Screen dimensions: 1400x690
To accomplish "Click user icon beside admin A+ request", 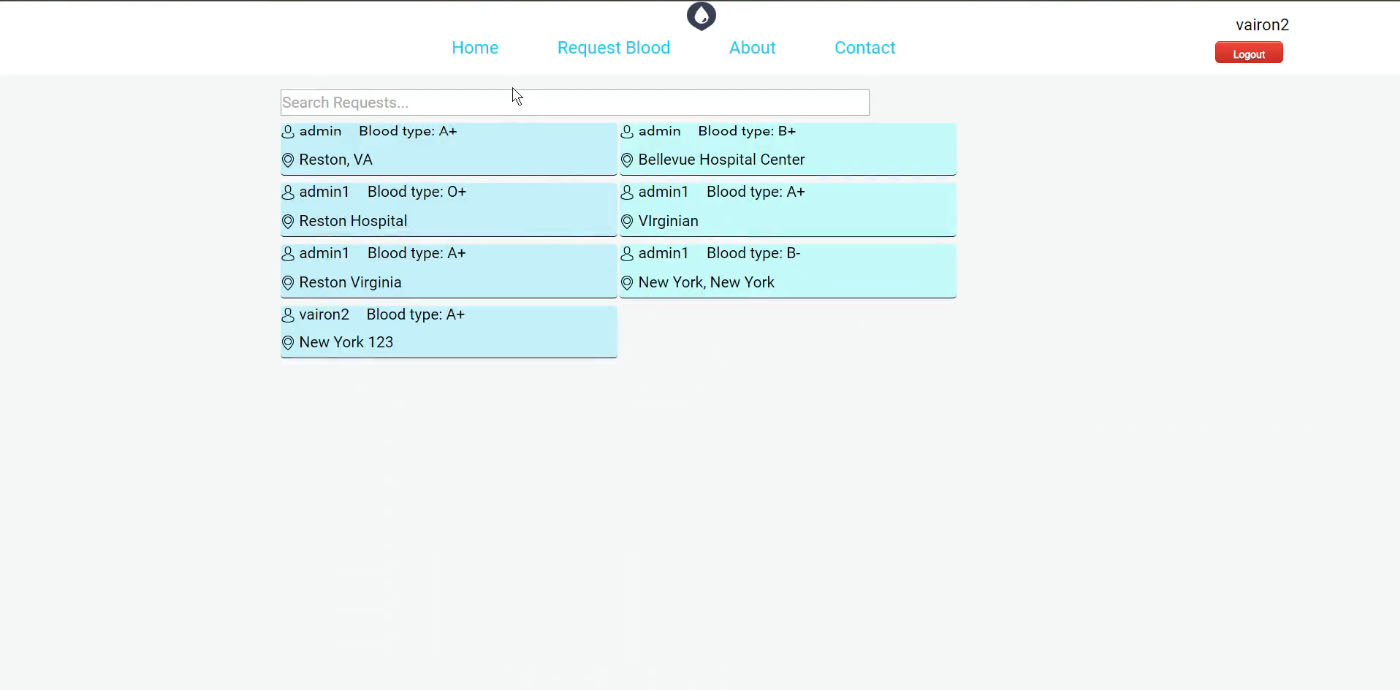I will coord(288,132).
